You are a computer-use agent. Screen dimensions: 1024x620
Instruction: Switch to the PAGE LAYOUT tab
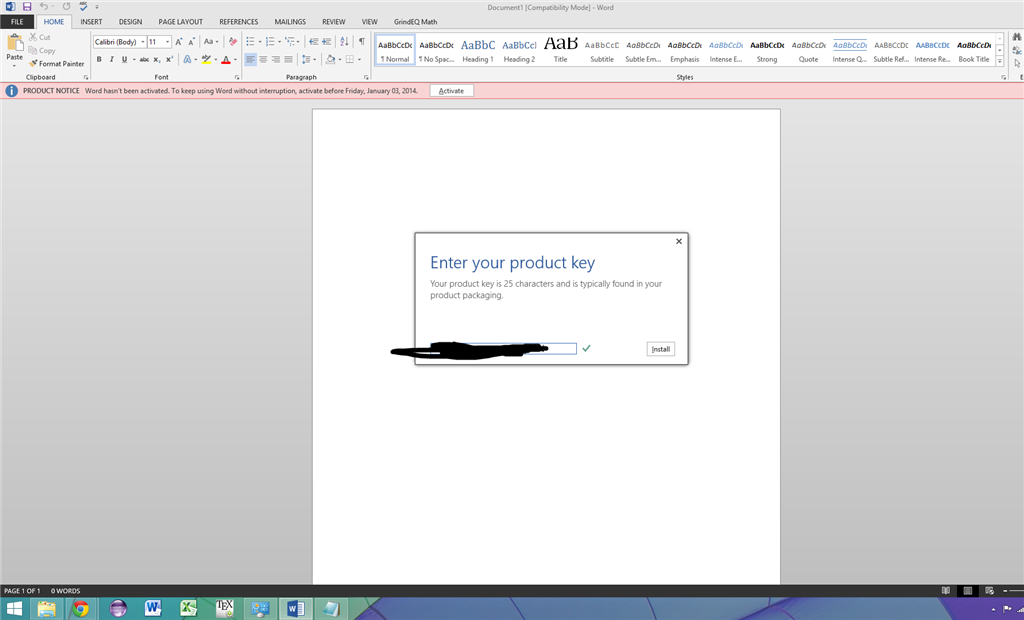coord(180,22)
